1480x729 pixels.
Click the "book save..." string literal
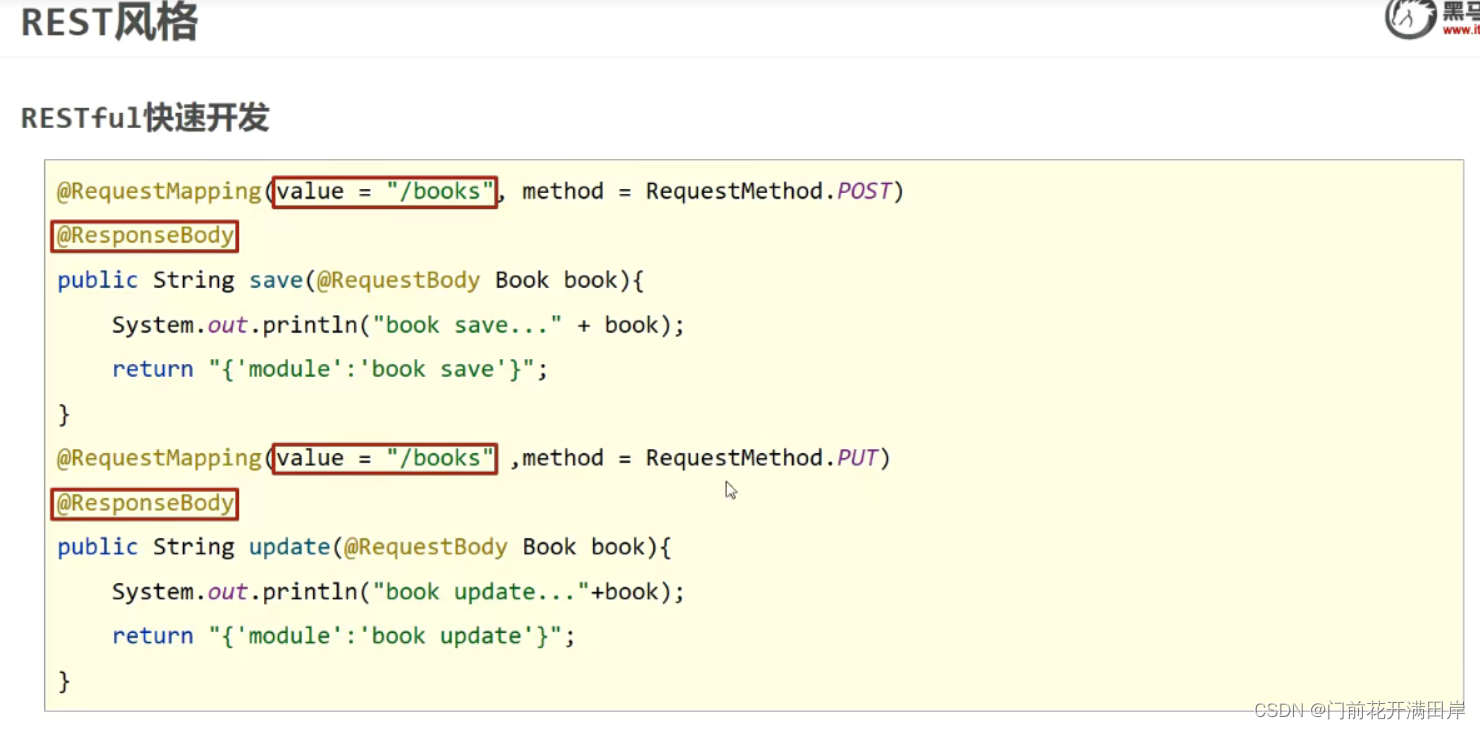coord(467,325)
